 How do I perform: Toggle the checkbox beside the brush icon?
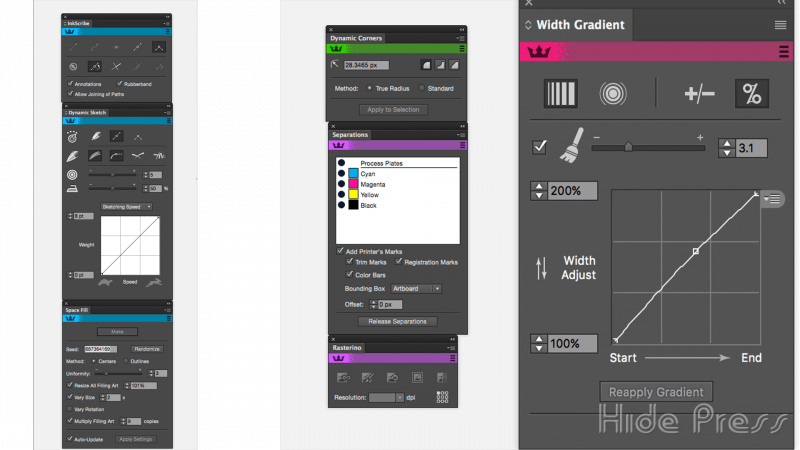coord(540,147)
